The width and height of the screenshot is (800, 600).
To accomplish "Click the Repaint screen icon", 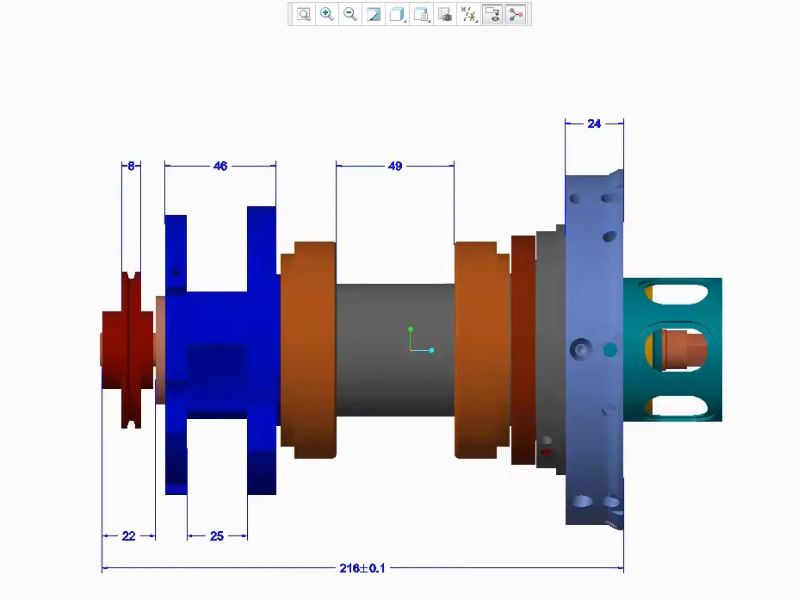I will (x=374, y=14).
